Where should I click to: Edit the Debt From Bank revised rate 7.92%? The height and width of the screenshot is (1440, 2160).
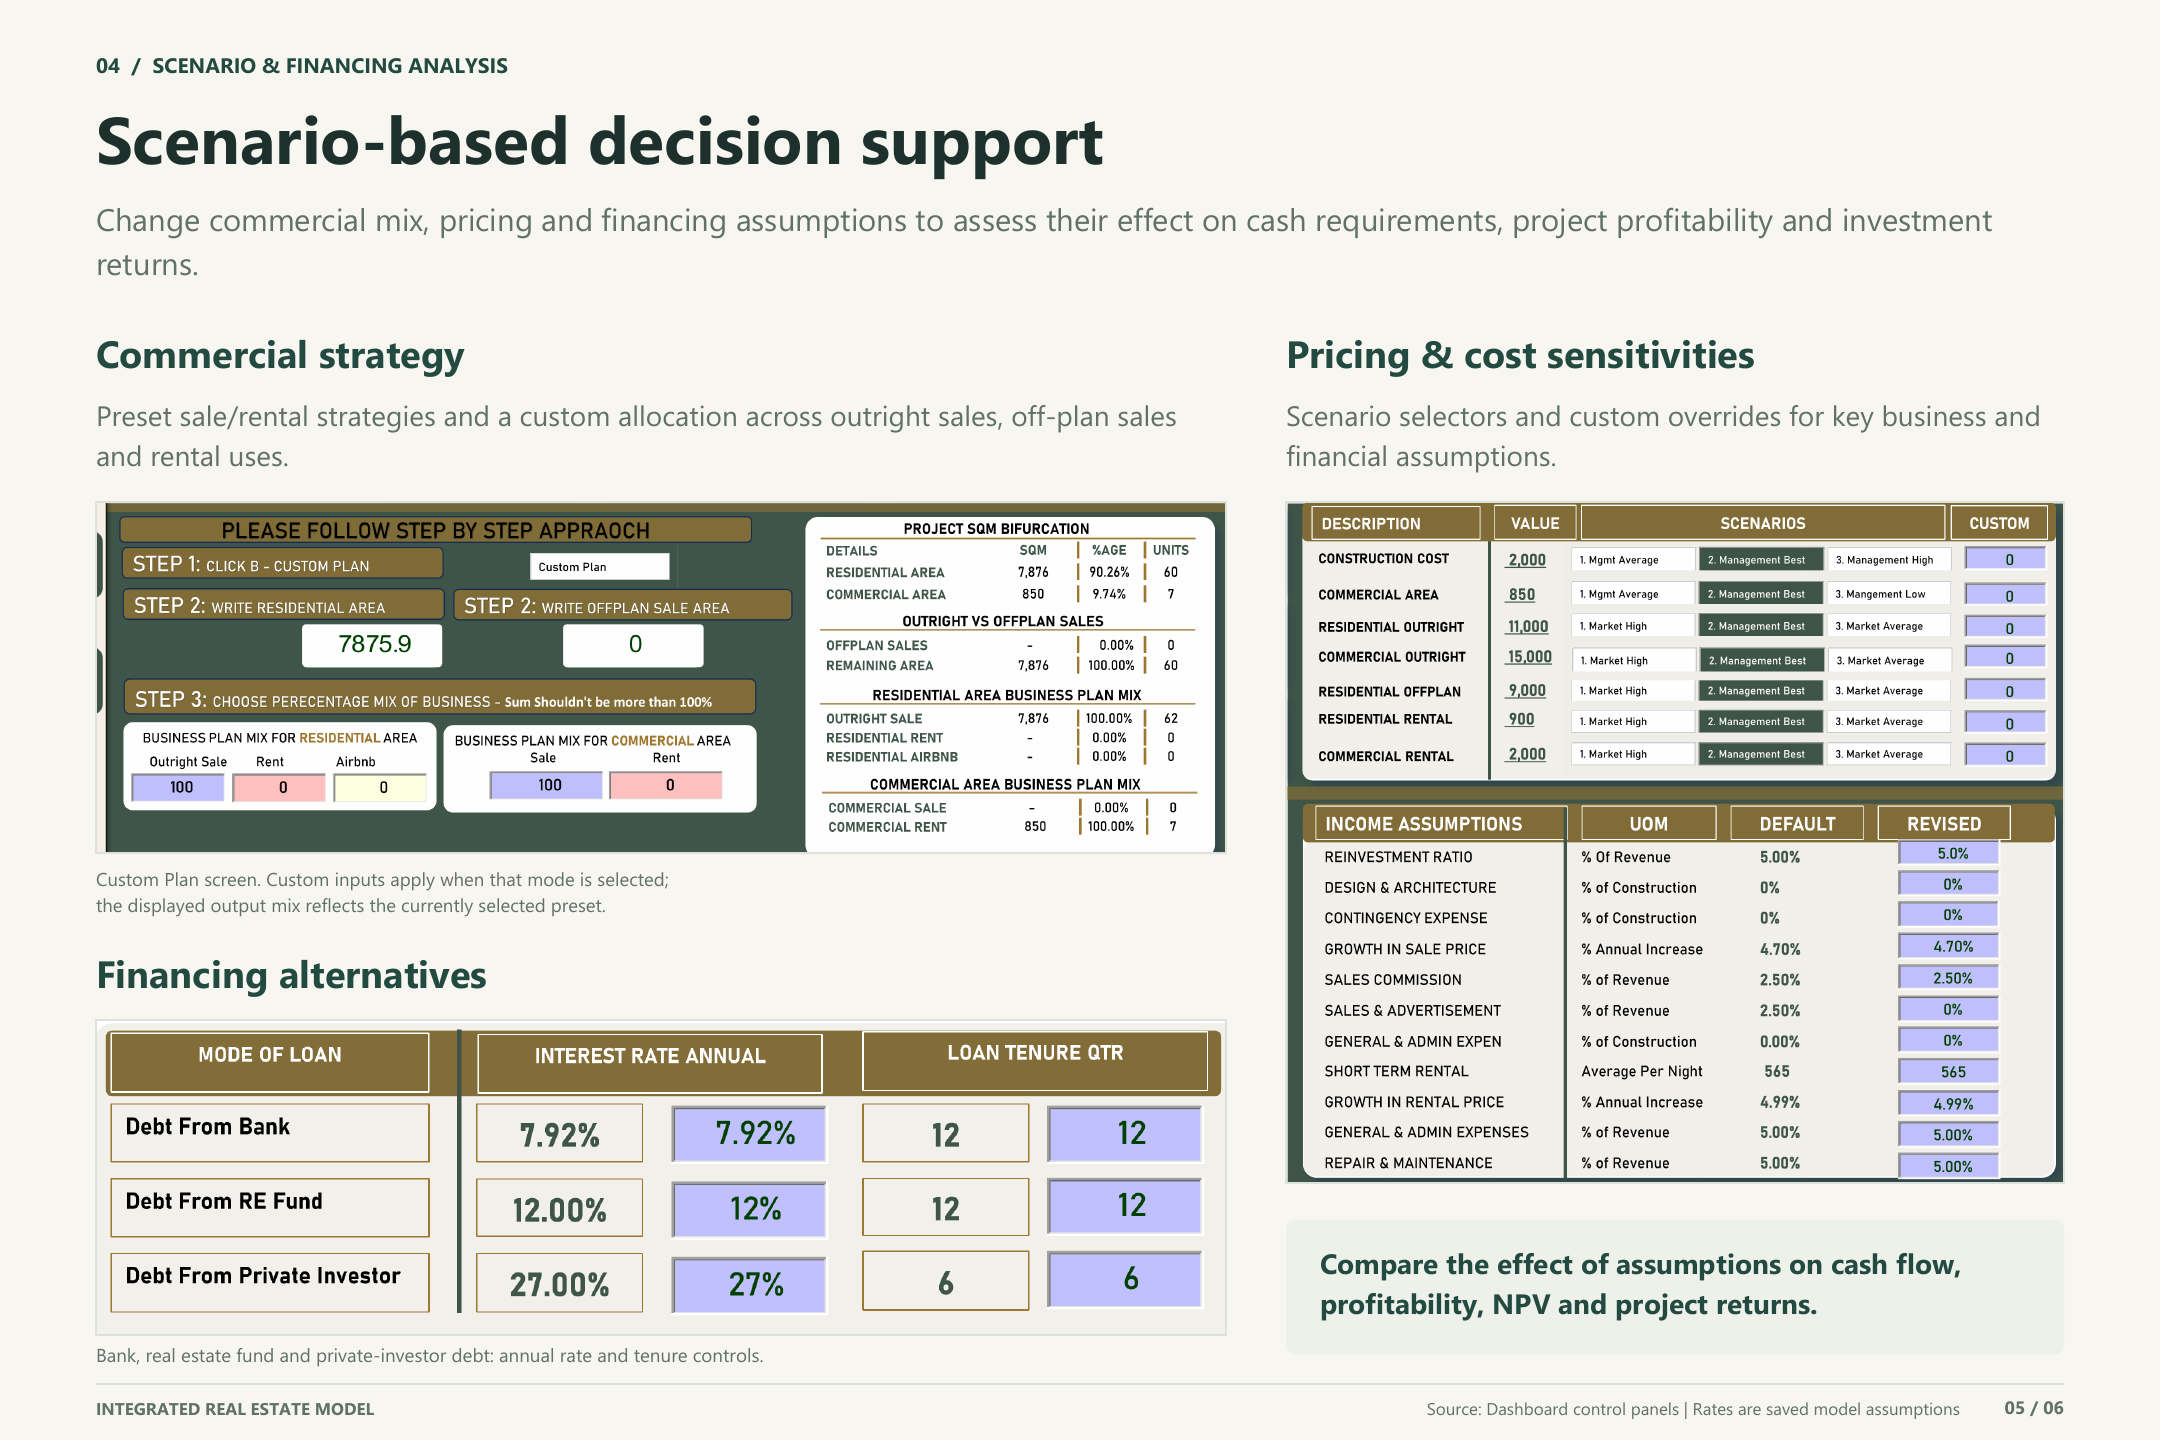[750, 1134]
